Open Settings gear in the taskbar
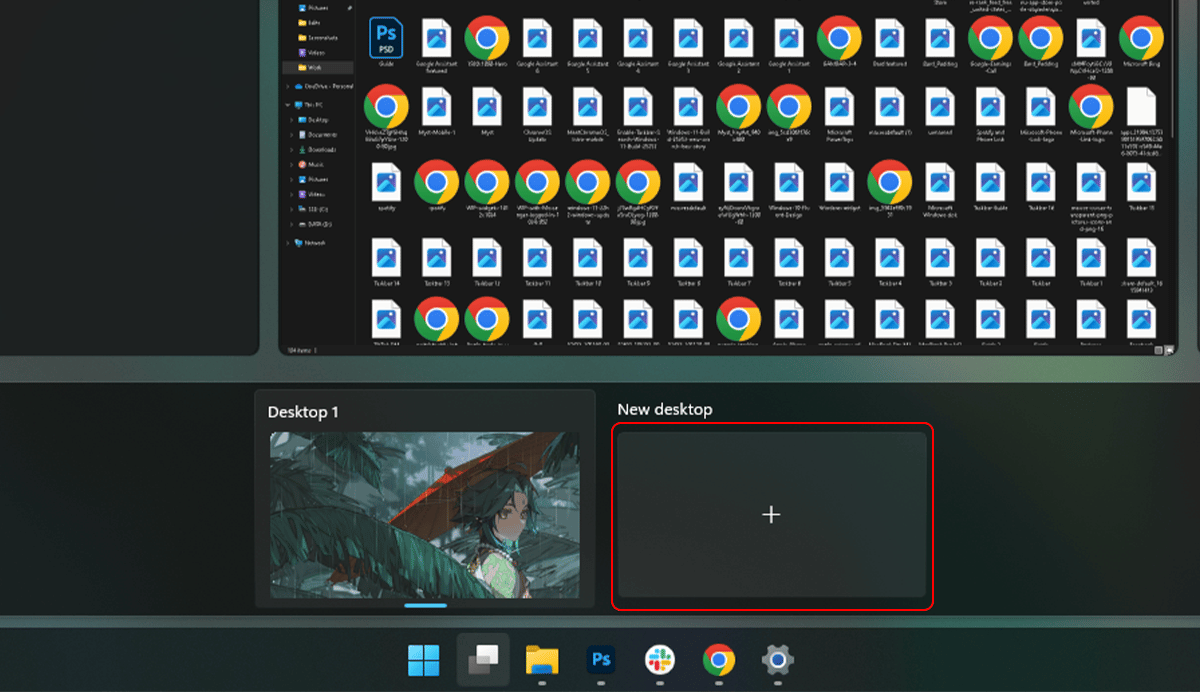The width and height of the screenshot is (1200, 692). click(778, 660)
